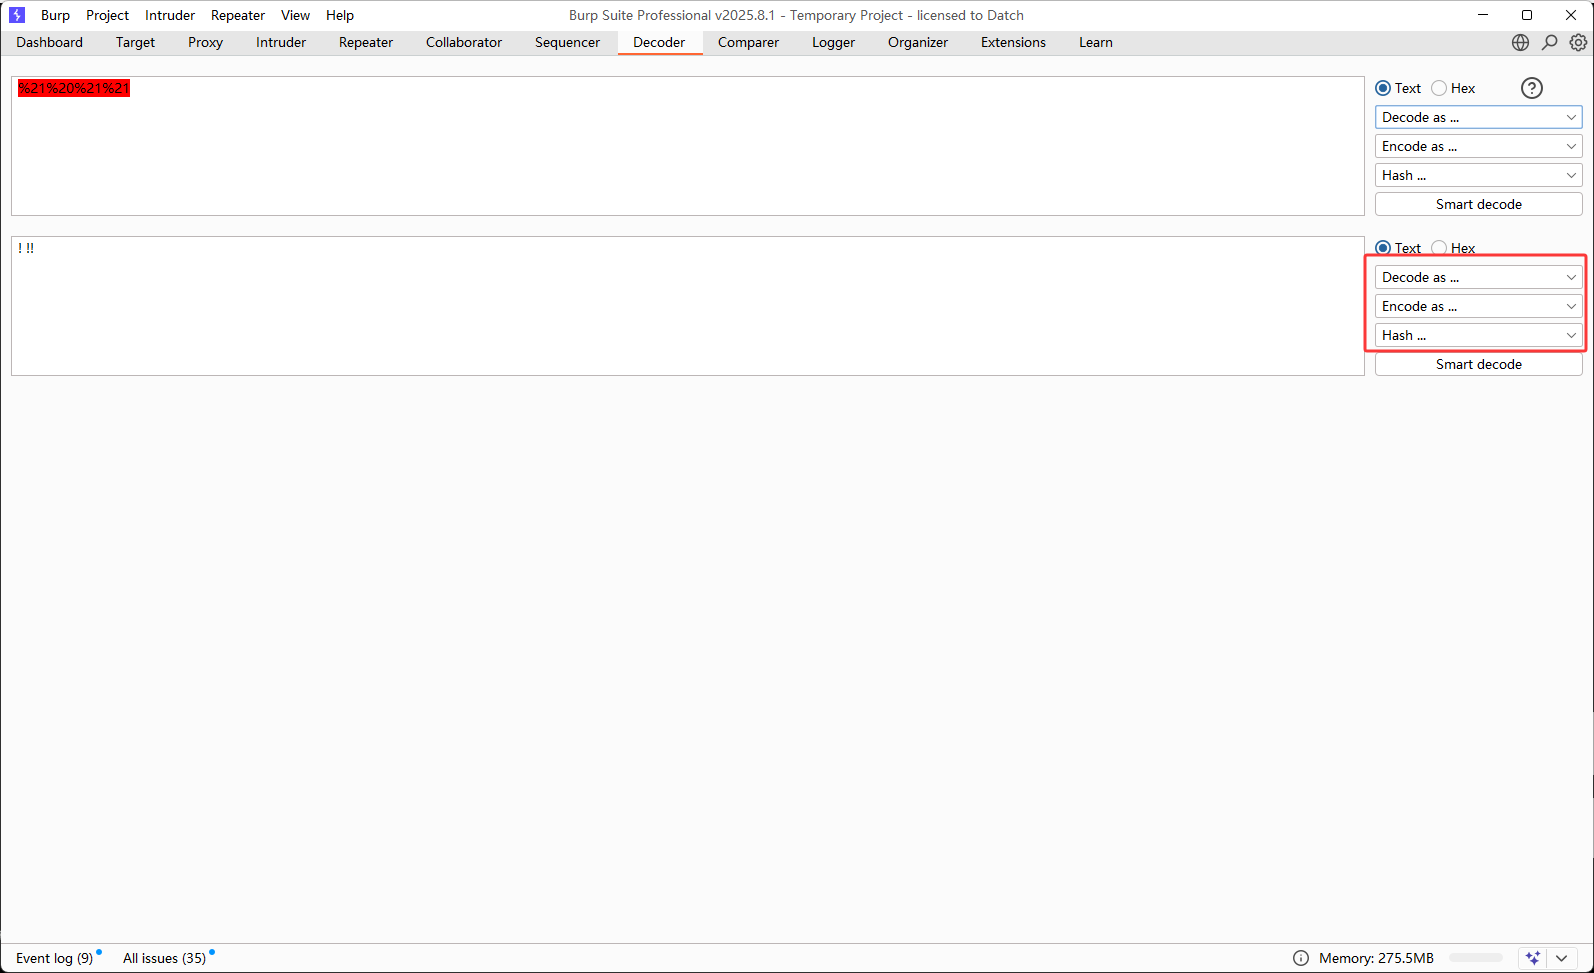Click Smart decode in the second panel

click(1478, 364)
